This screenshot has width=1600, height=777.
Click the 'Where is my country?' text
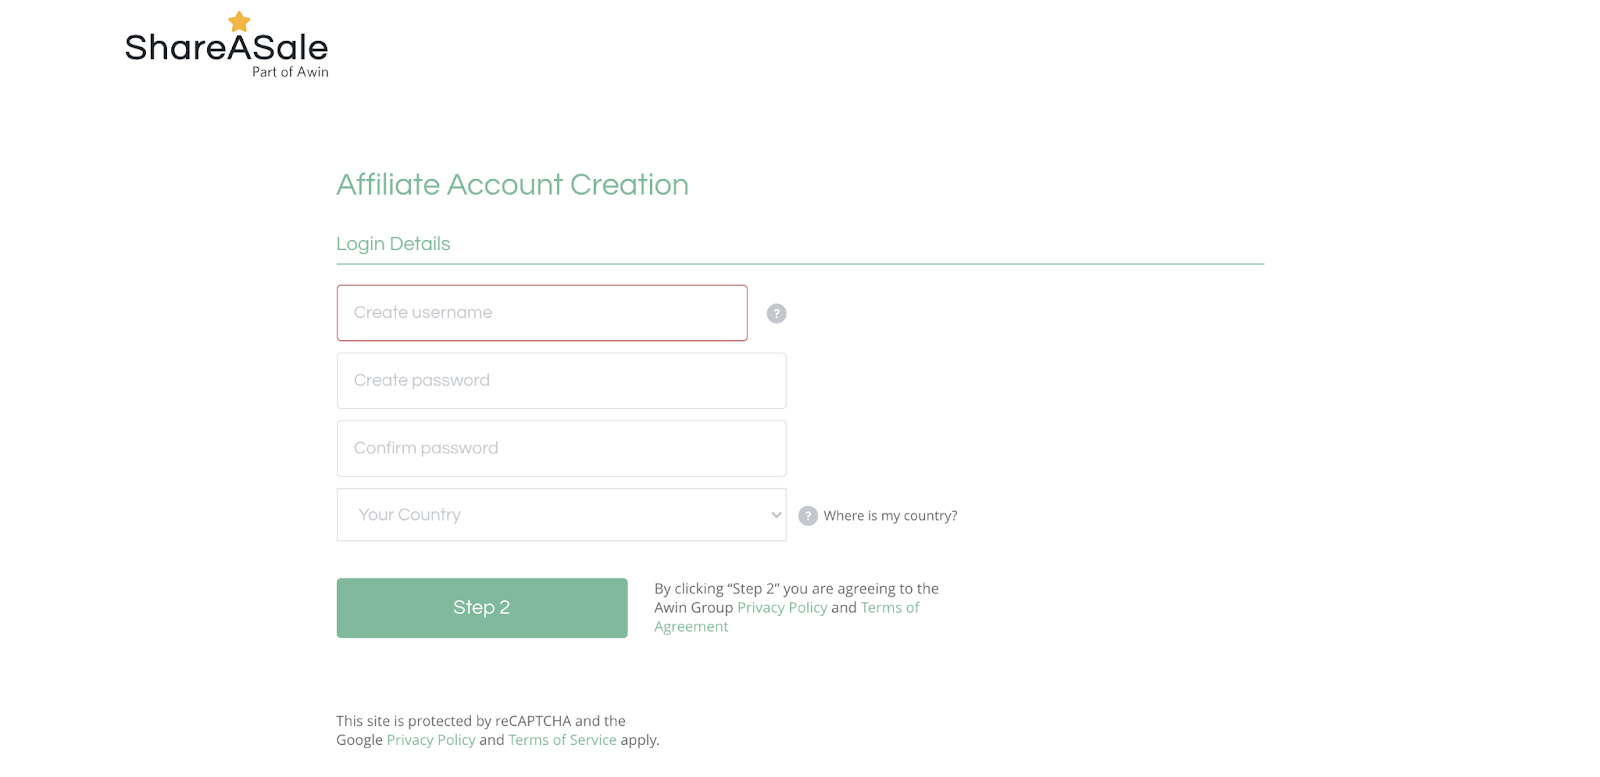tap(890, 516)
